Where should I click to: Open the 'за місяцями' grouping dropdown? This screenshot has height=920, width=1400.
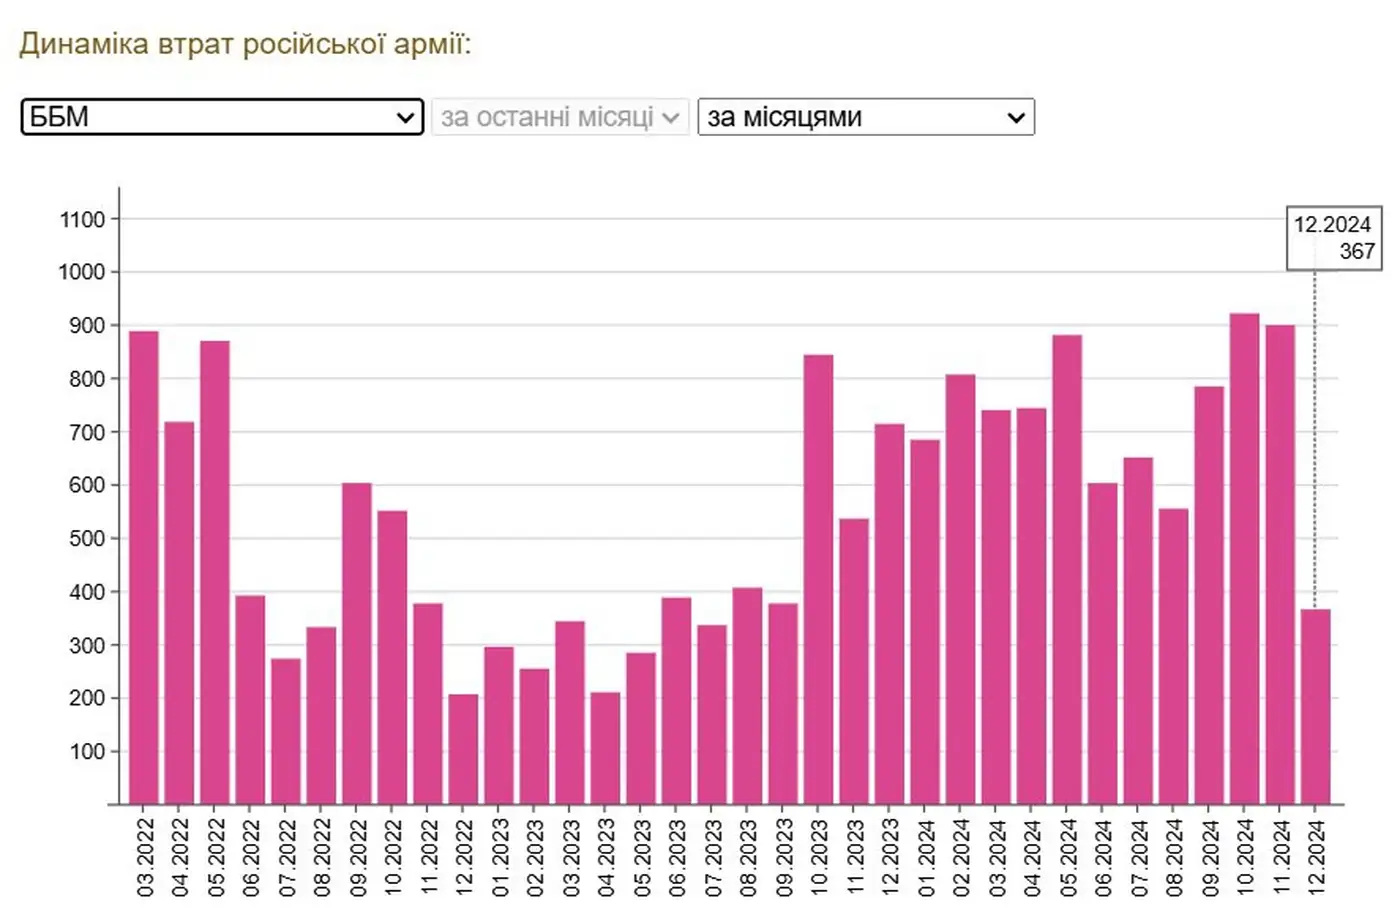(865, 117)
